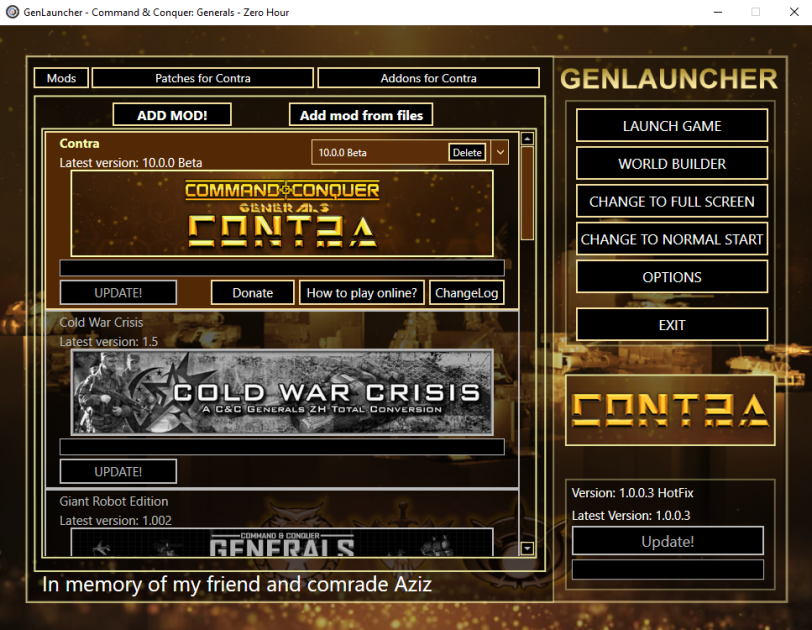
Task: Toggle Change to Full Screen mode
Action: 672,201
